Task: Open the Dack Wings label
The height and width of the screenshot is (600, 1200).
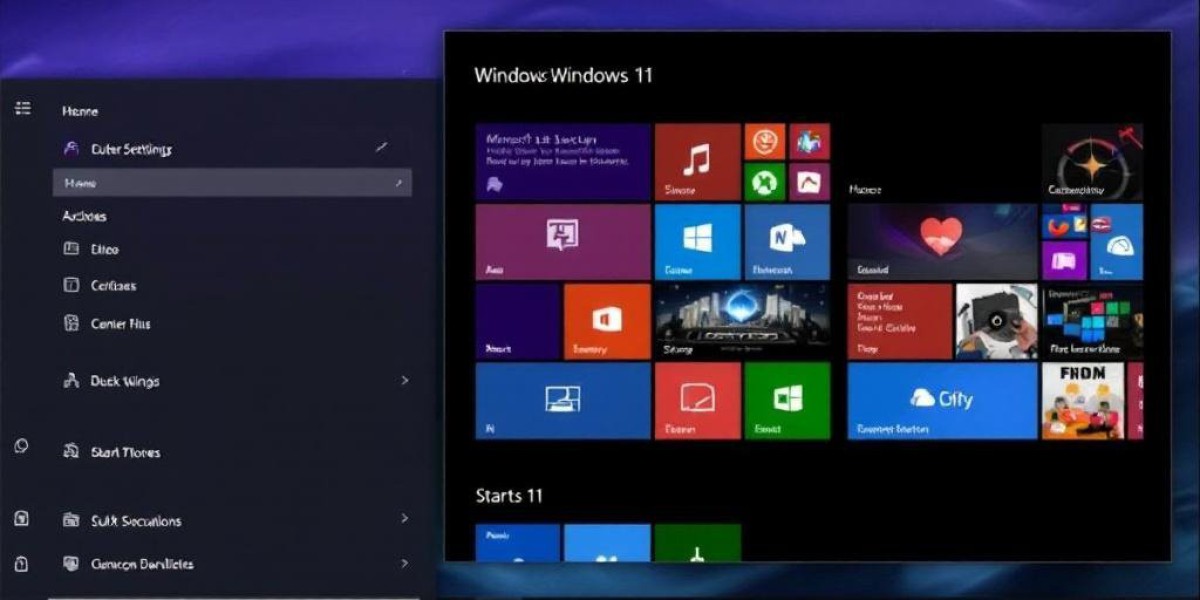Action: [124, 381]
